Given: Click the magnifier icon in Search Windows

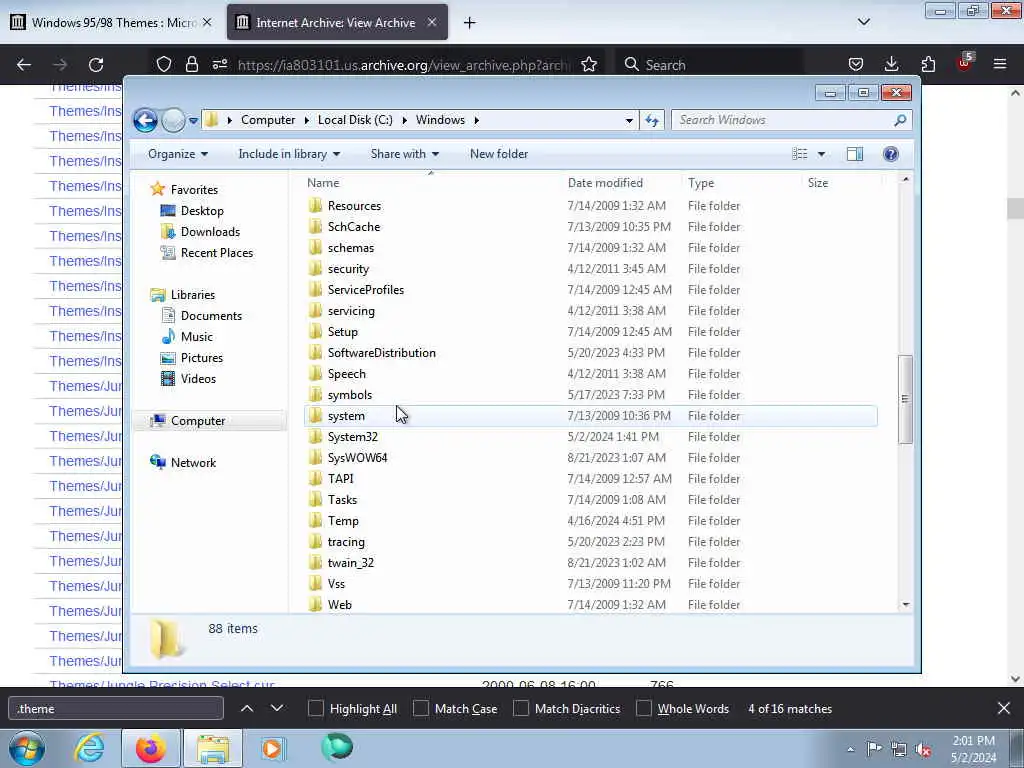Looking at the screenshot, I should (x=900, y=120).
